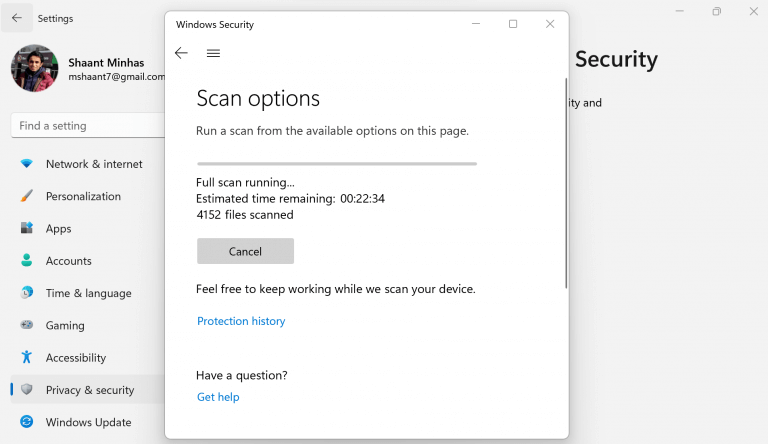Image resolution: width=768 pixels, height=444 pixels.
Task: Click the Gaming controller icon
Action: click(x=27, y=324)
